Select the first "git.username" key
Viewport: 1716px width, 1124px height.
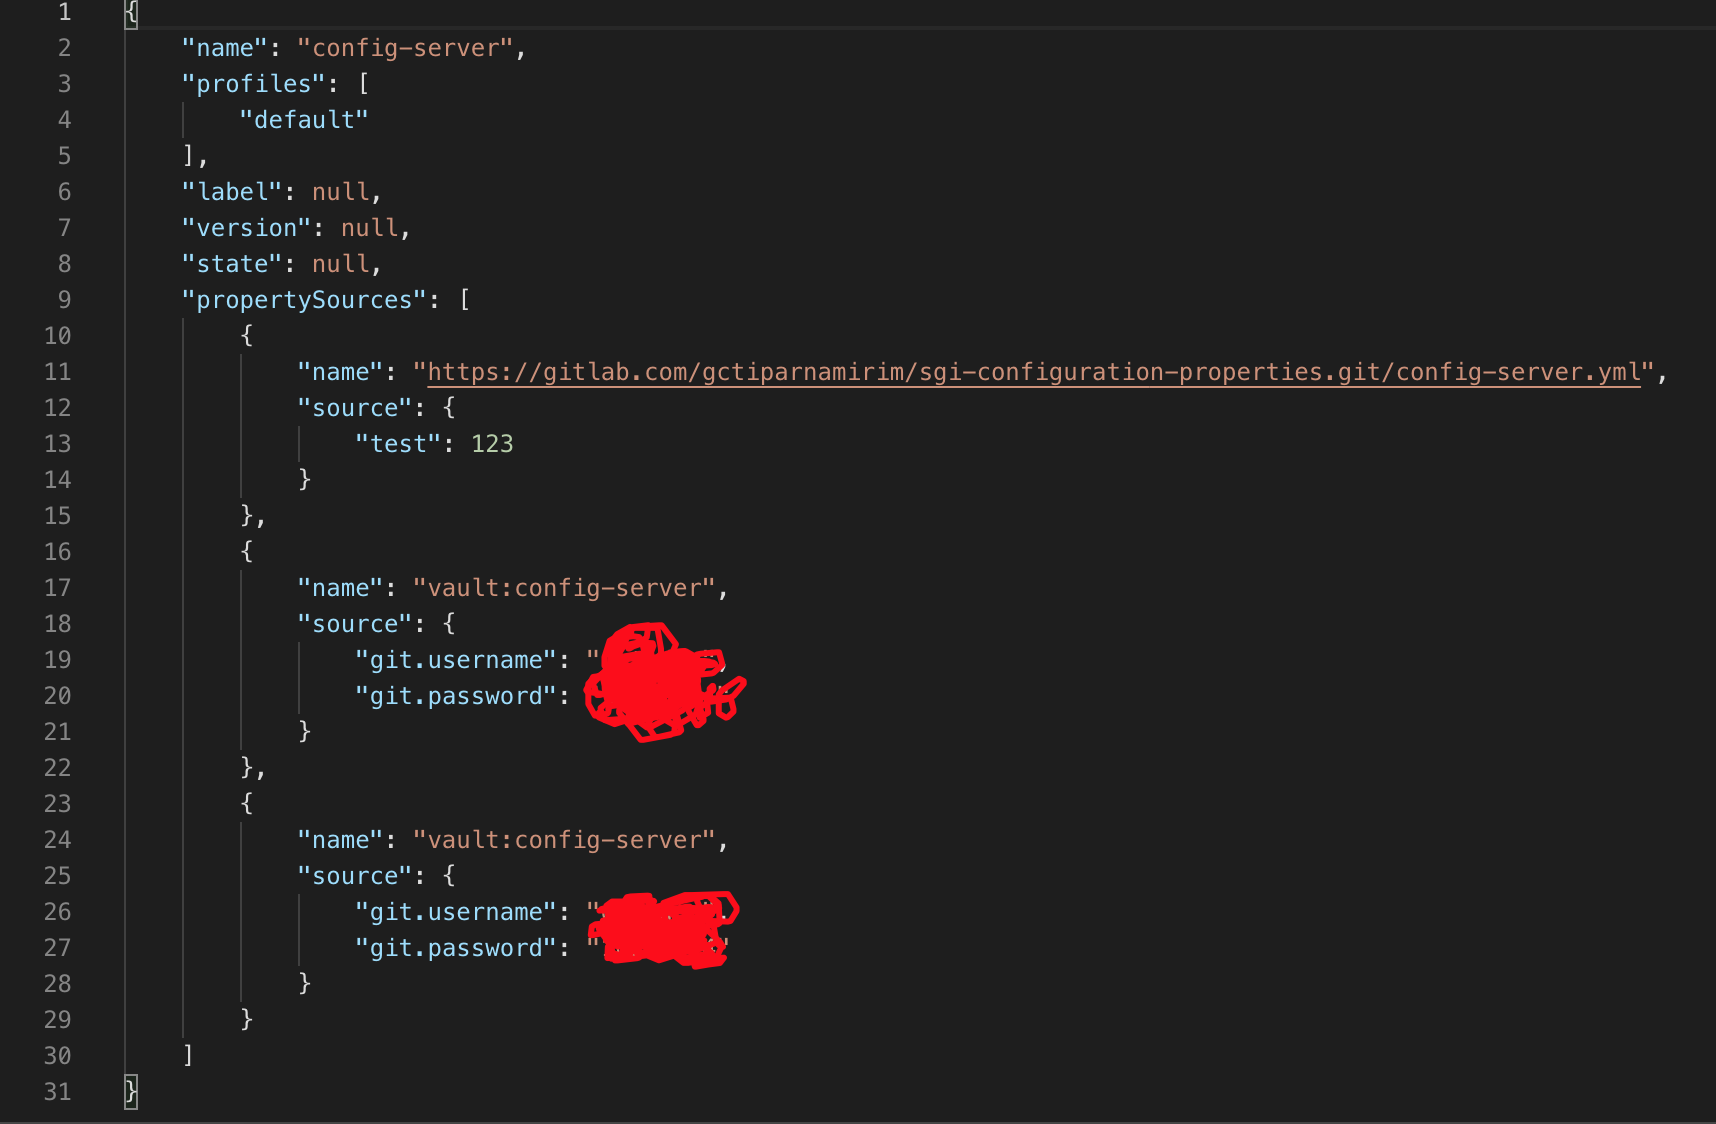pyautogui.click(x=455, y=659)
